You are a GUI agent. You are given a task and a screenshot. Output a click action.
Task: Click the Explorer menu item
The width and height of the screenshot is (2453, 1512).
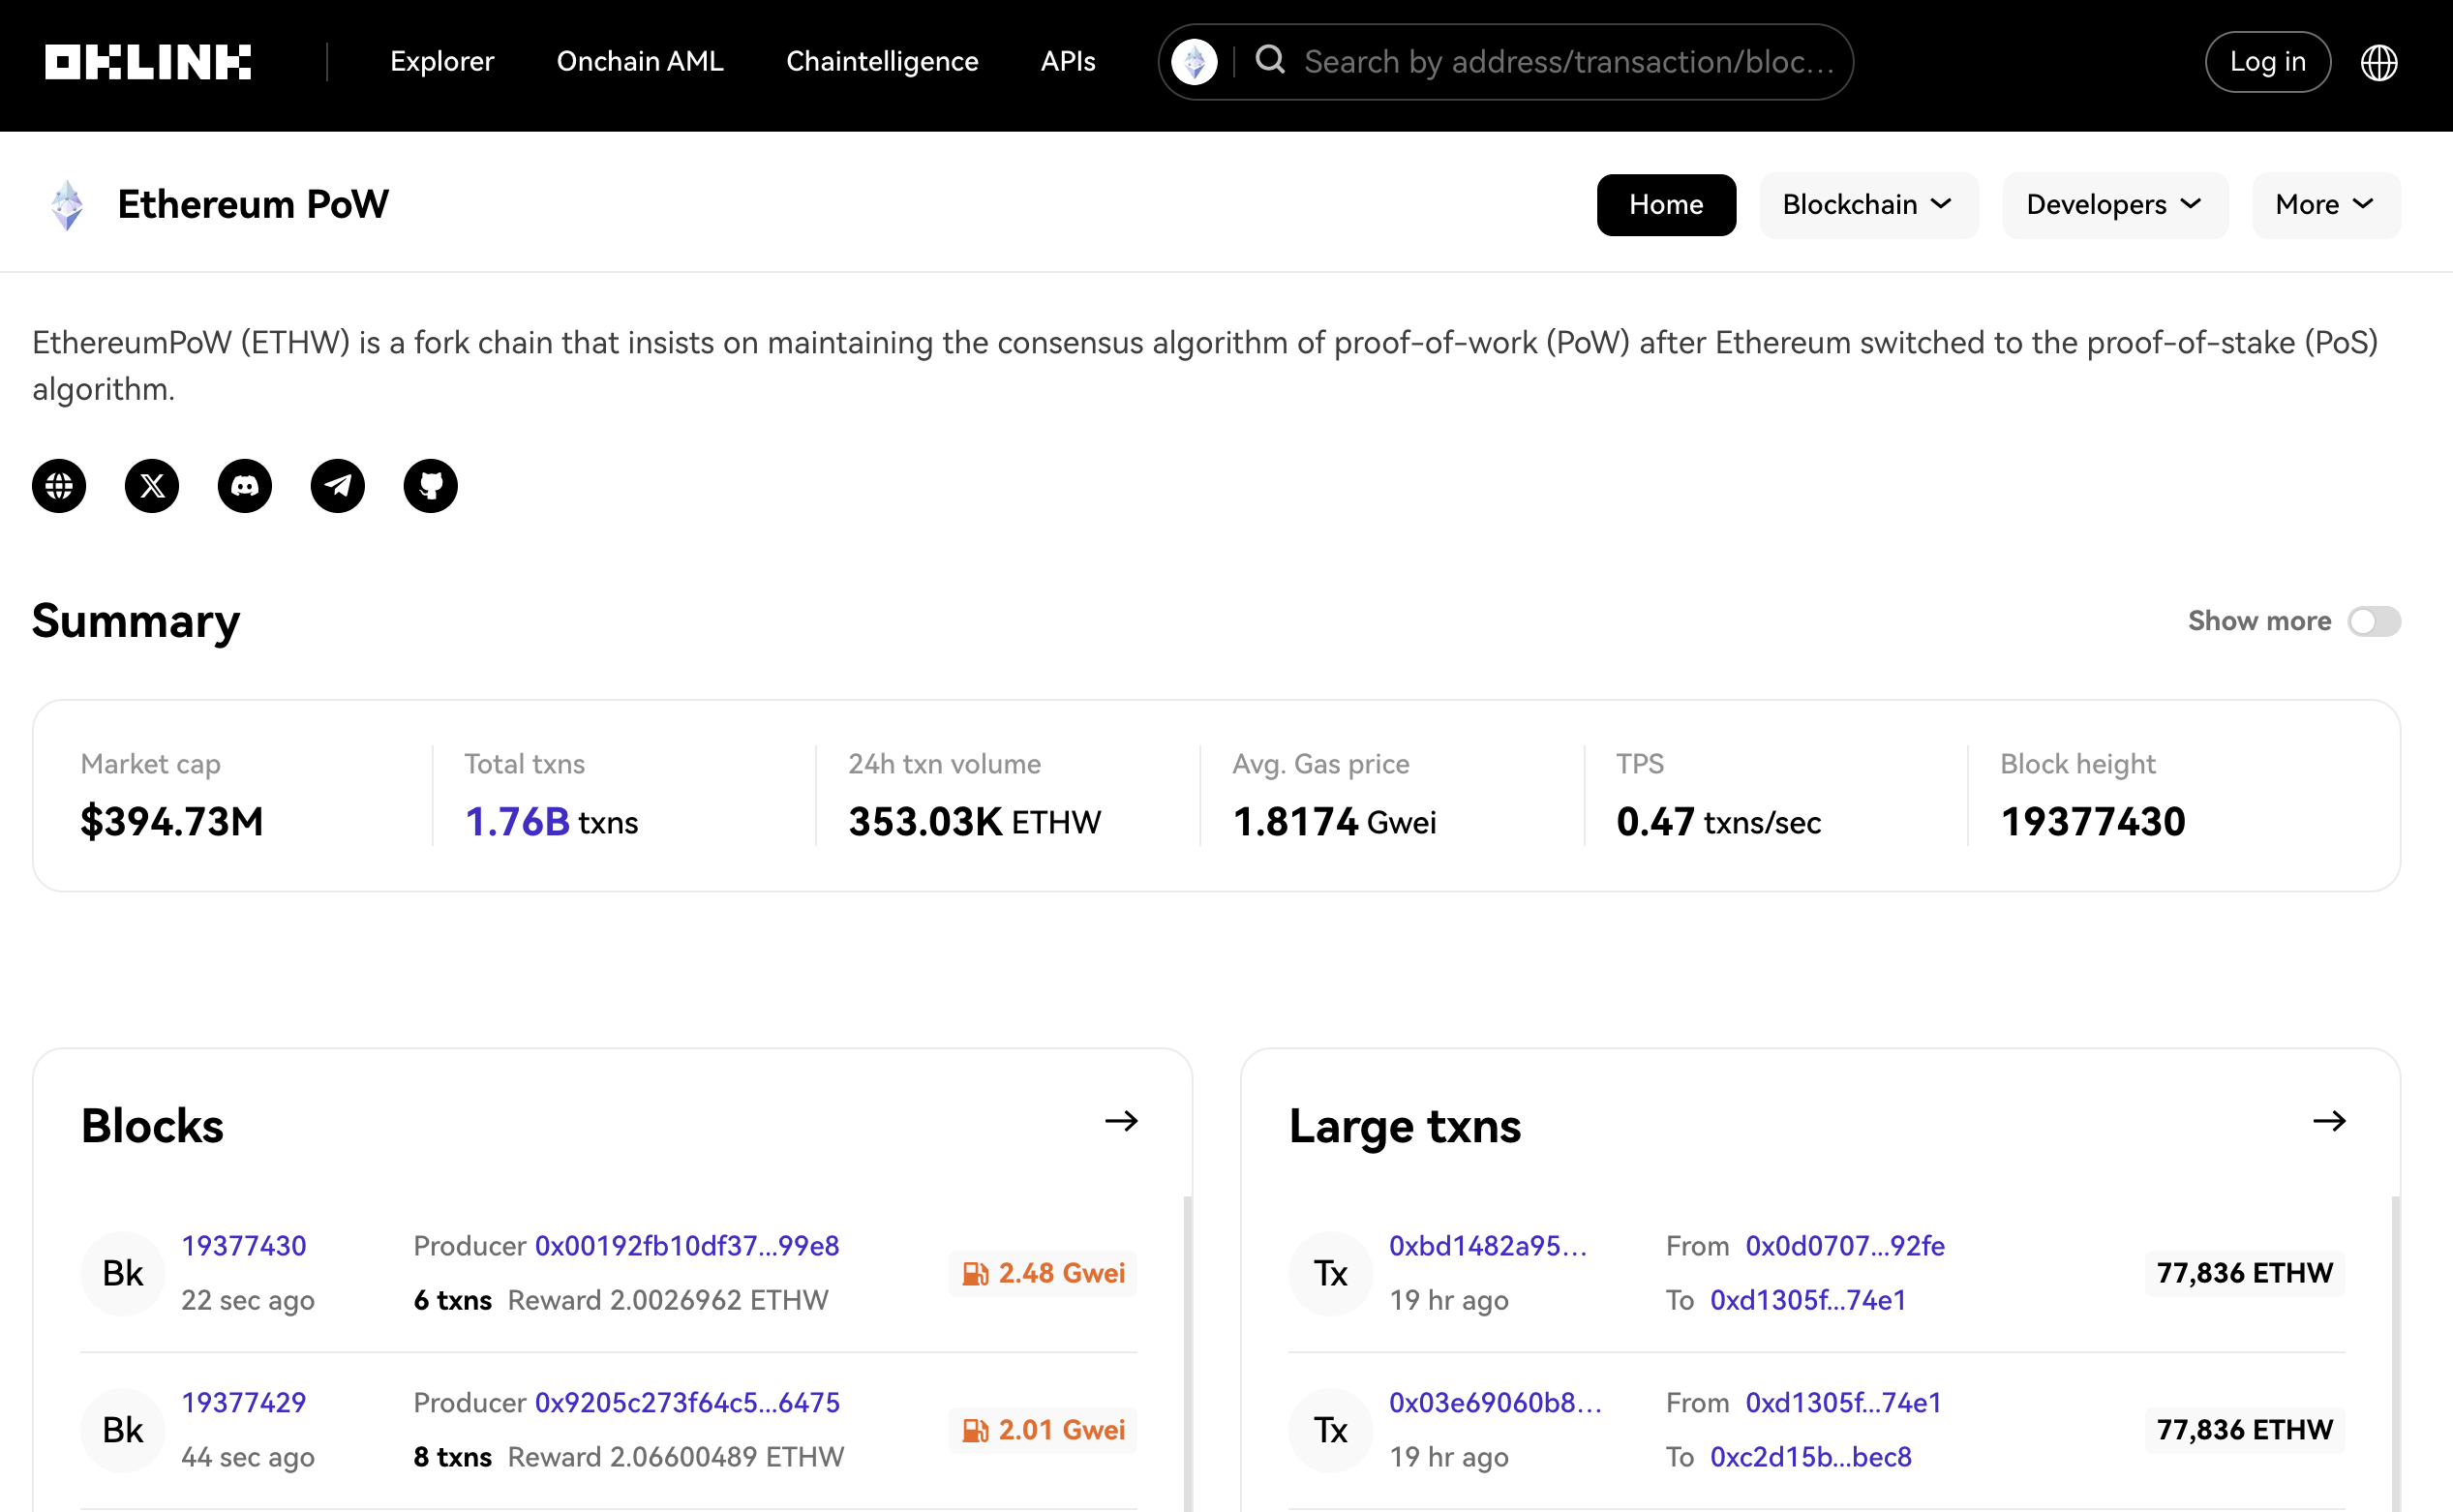coord(443,60)
